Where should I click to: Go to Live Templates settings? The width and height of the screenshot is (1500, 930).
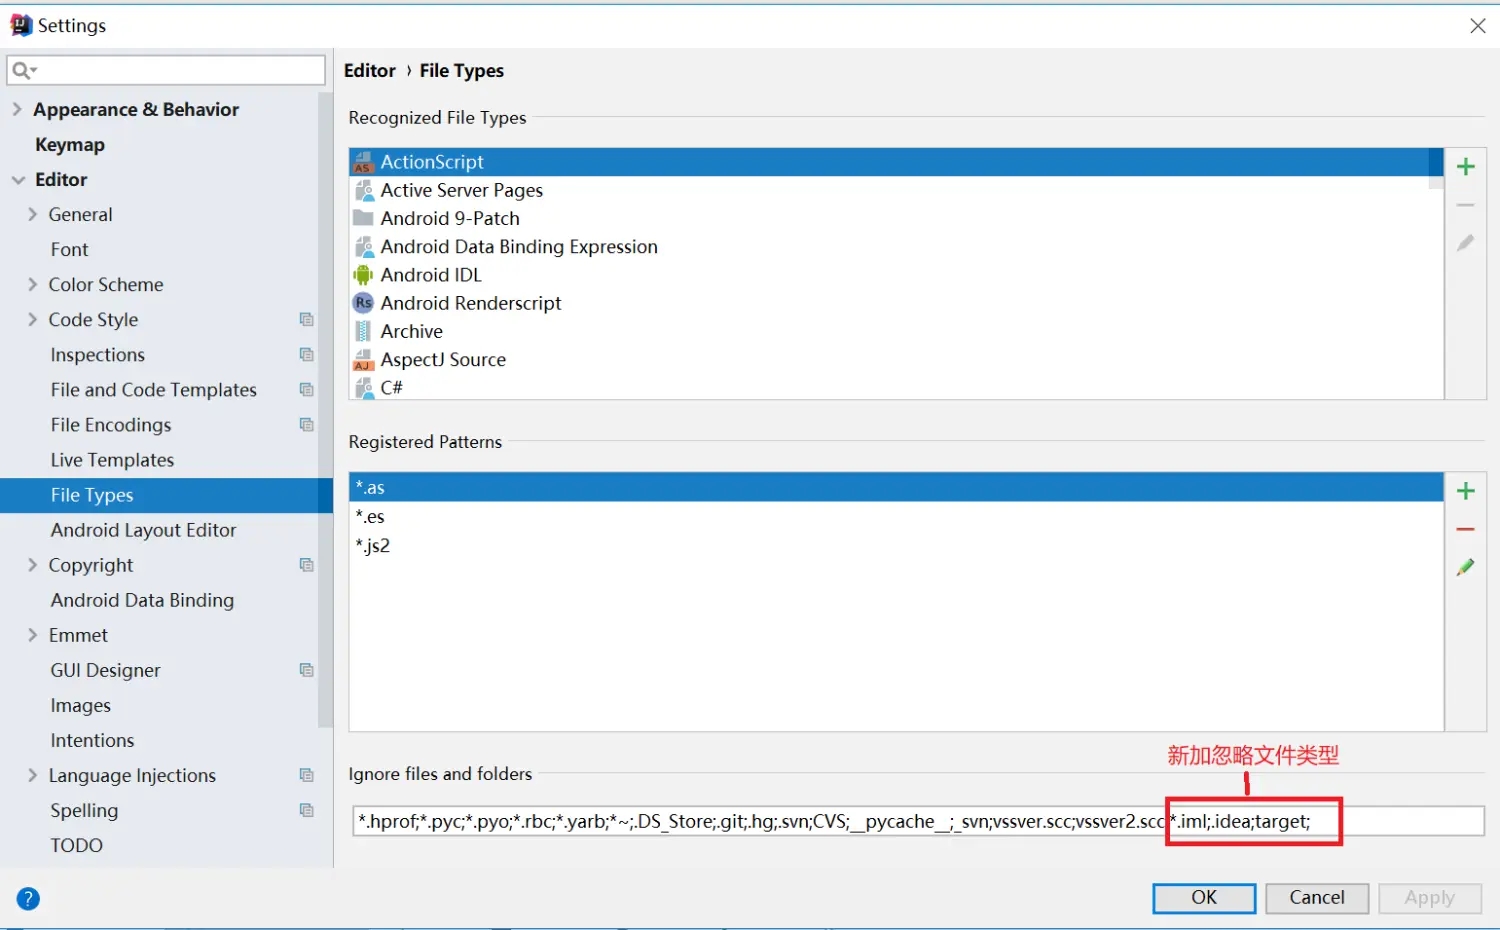coord(112,460)
